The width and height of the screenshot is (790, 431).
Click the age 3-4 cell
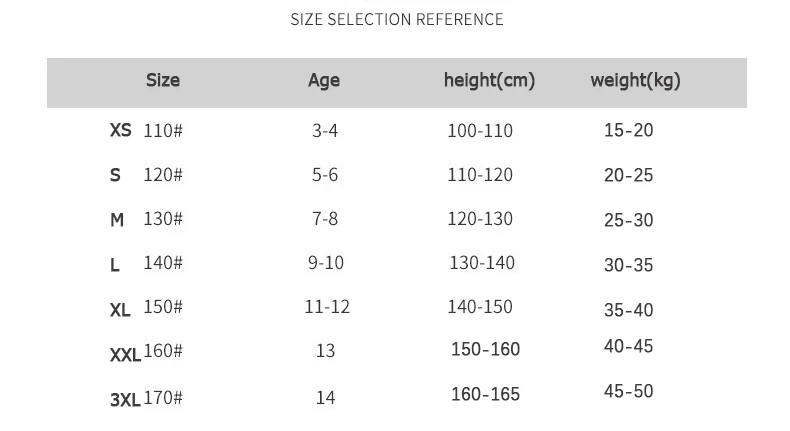tap(325, 131)
